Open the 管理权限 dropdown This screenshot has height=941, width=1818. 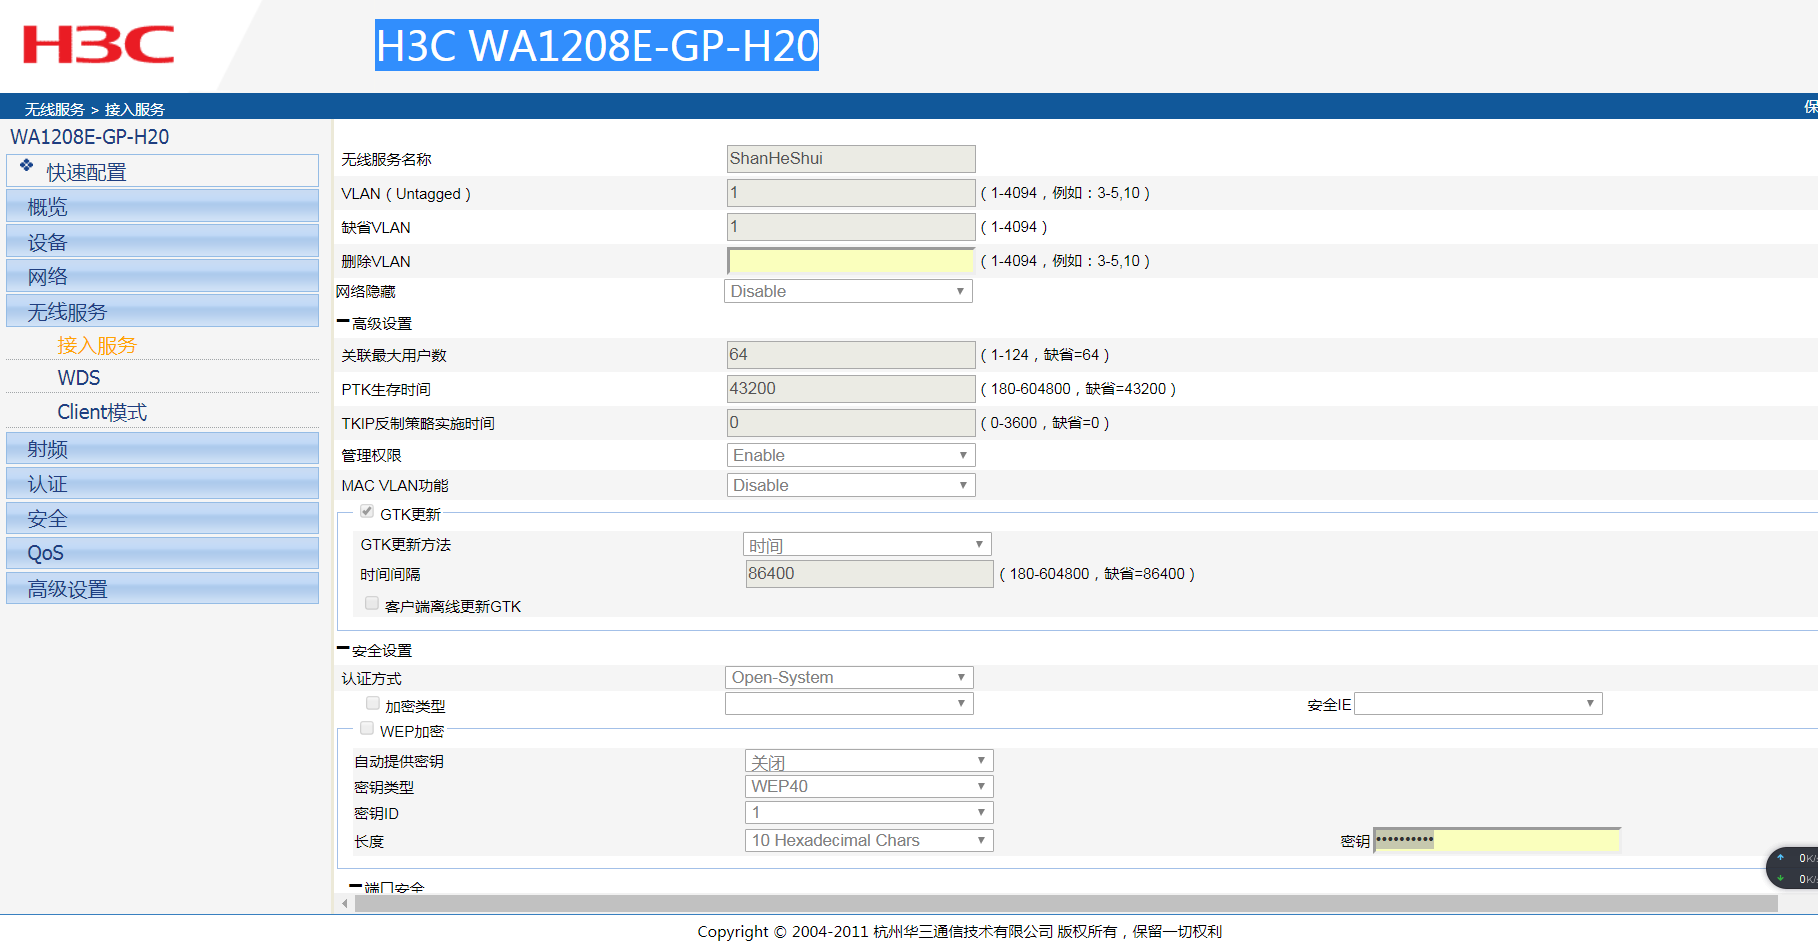point(851,455)
